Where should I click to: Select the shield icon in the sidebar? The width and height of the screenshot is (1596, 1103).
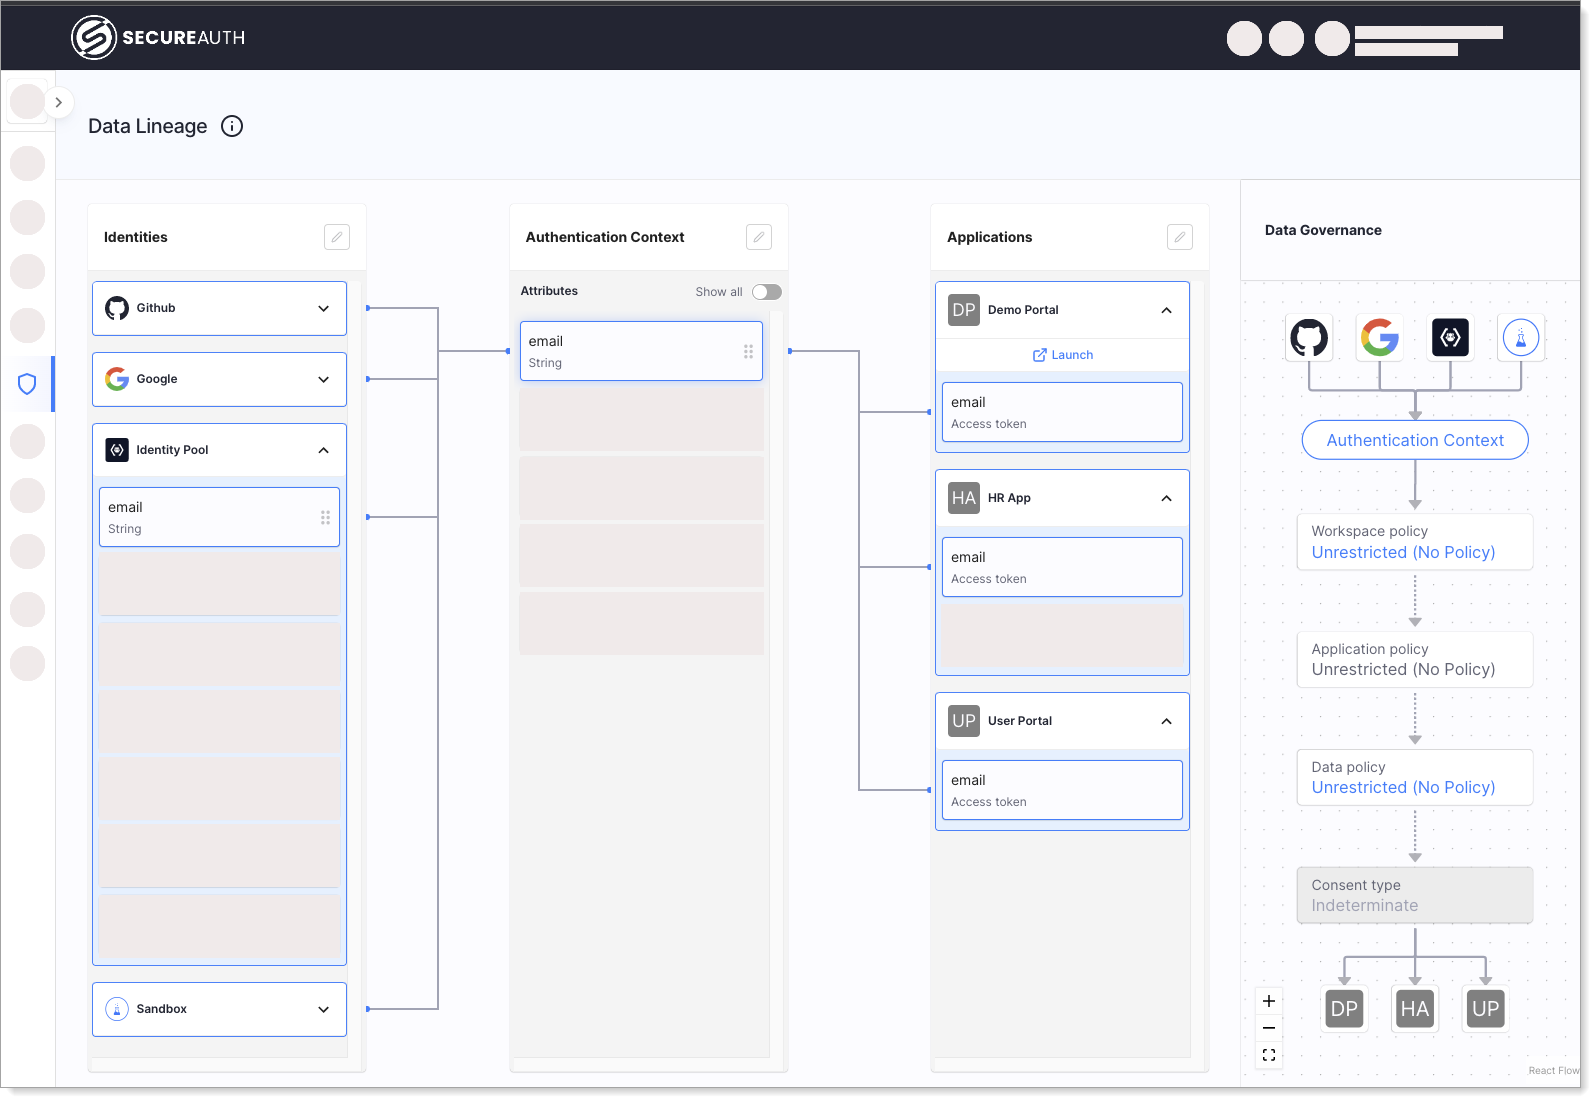(x=27, y=384)
